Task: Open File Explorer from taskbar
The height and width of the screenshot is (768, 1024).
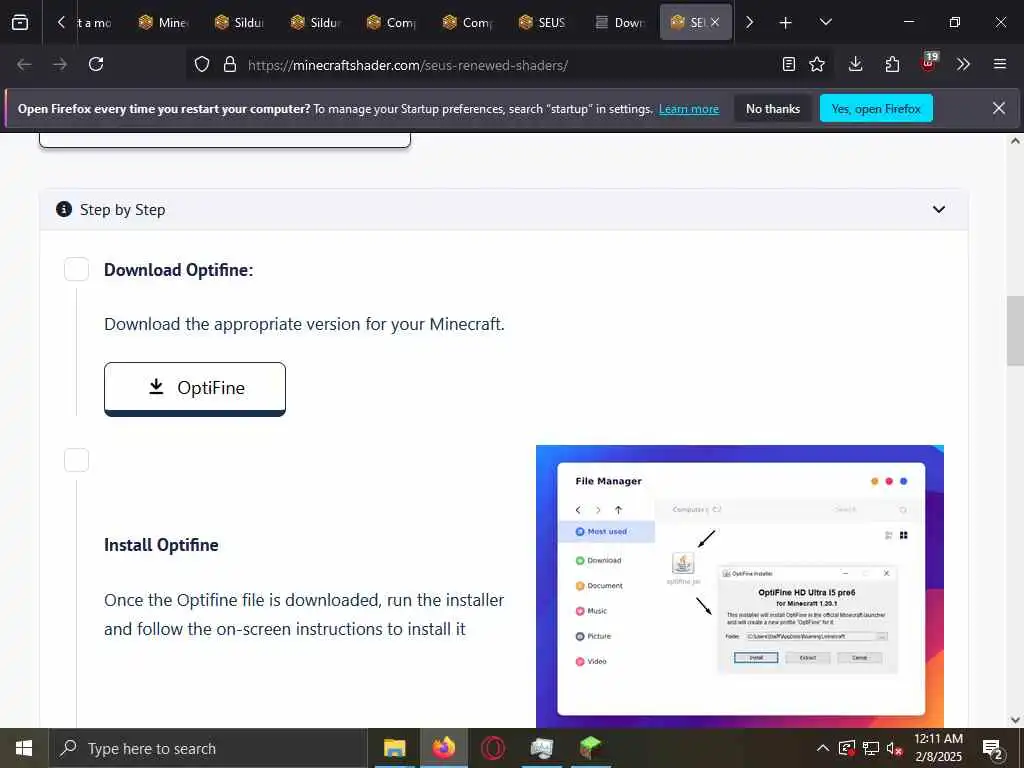Action: click(x=394, y=748)
